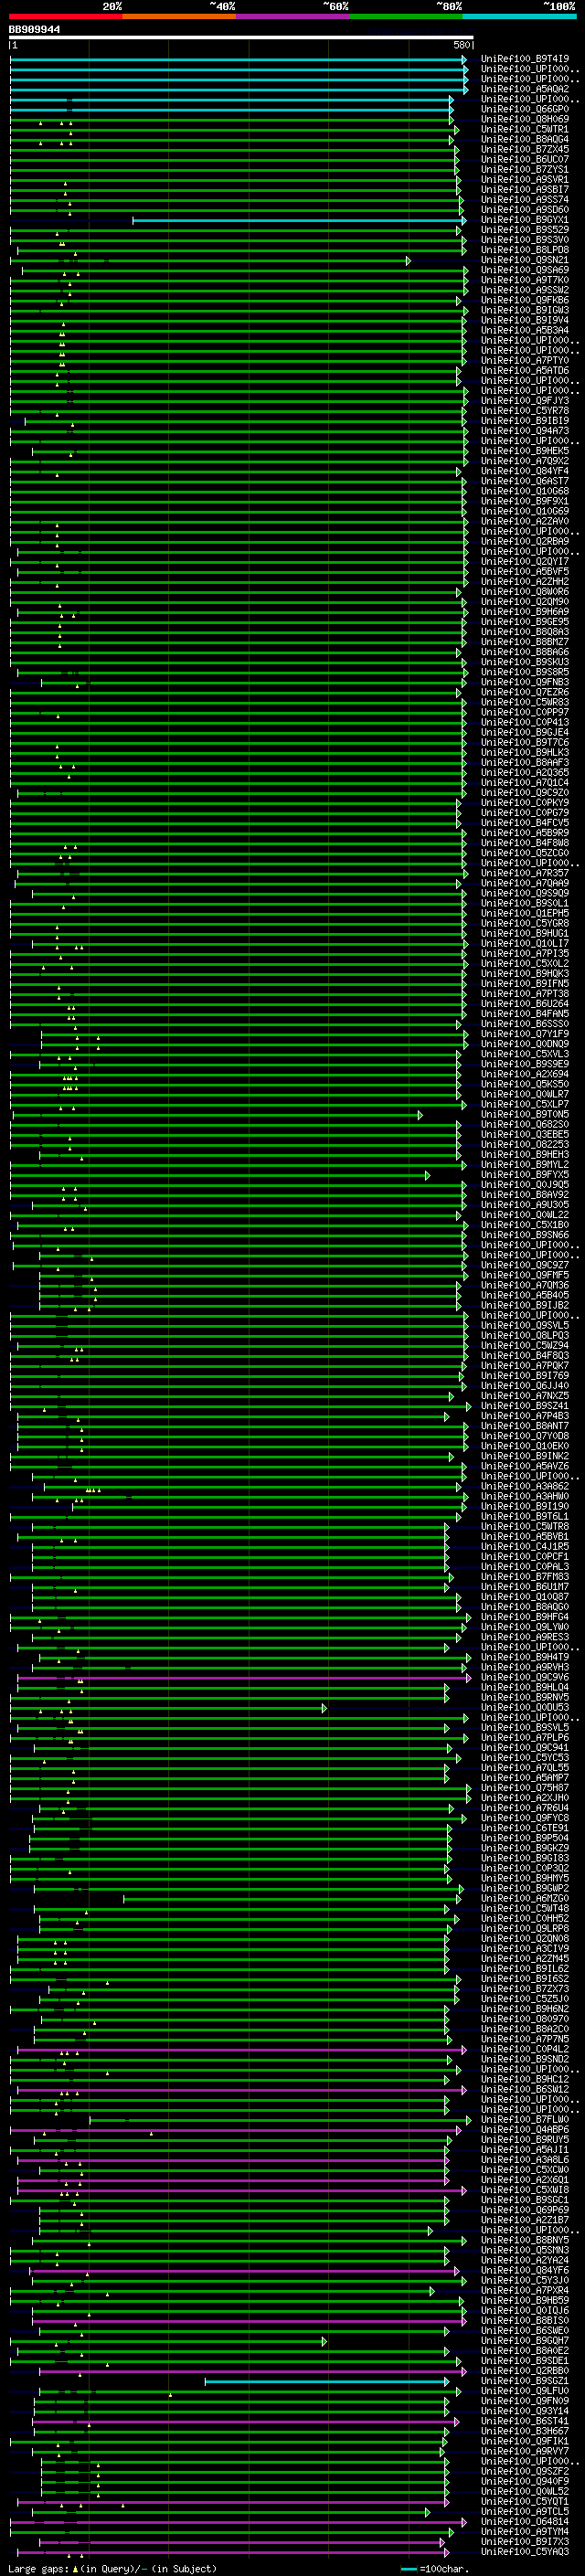Open hit UniRef100_C5YR78
585x2576 pixels.
click(x=525, y=410)
